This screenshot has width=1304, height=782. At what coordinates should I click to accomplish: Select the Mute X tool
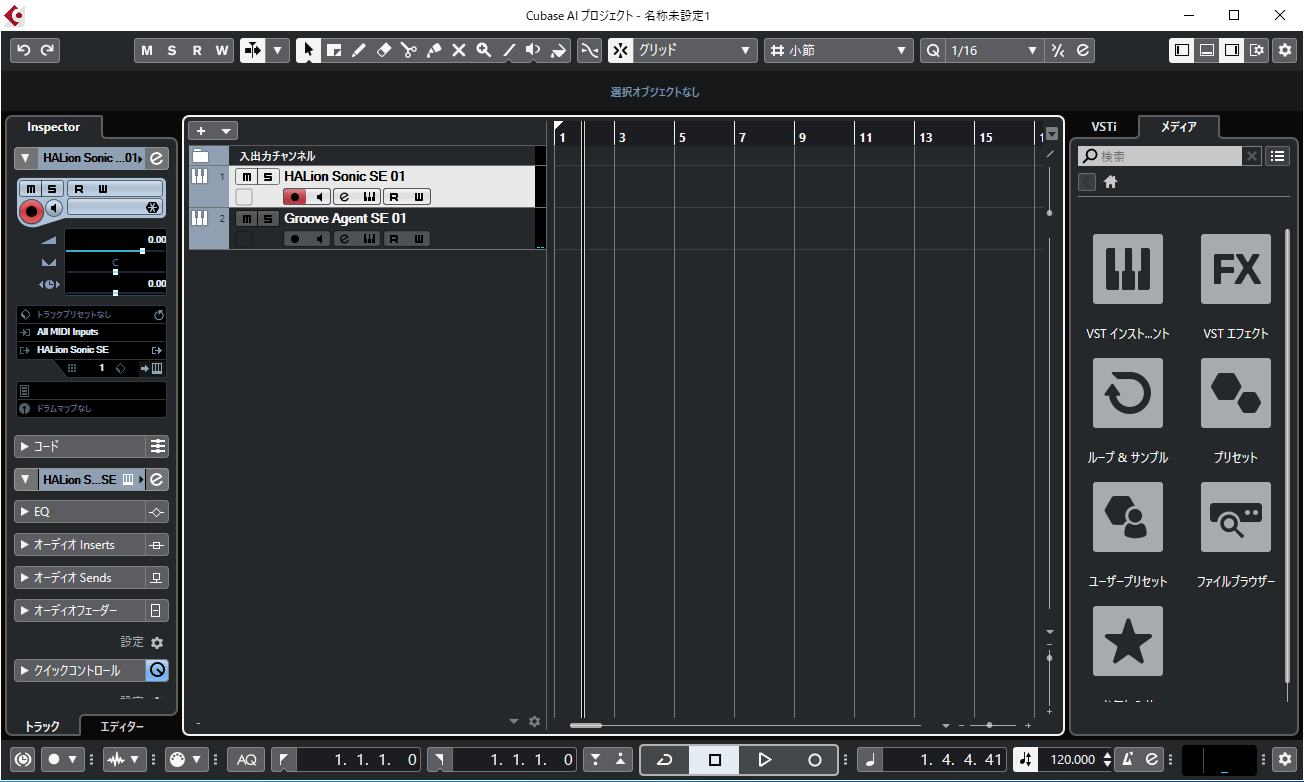459,50
